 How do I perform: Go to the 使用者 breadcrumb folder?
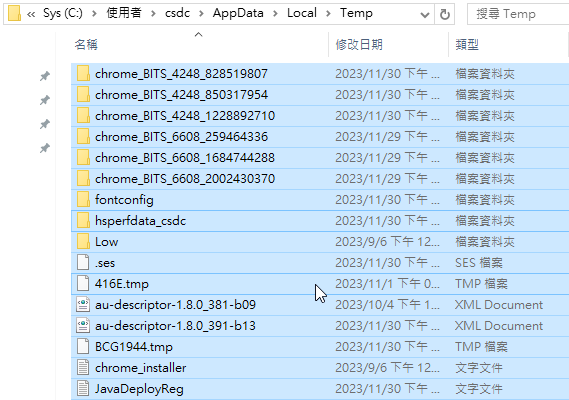(x=124, y=13)
